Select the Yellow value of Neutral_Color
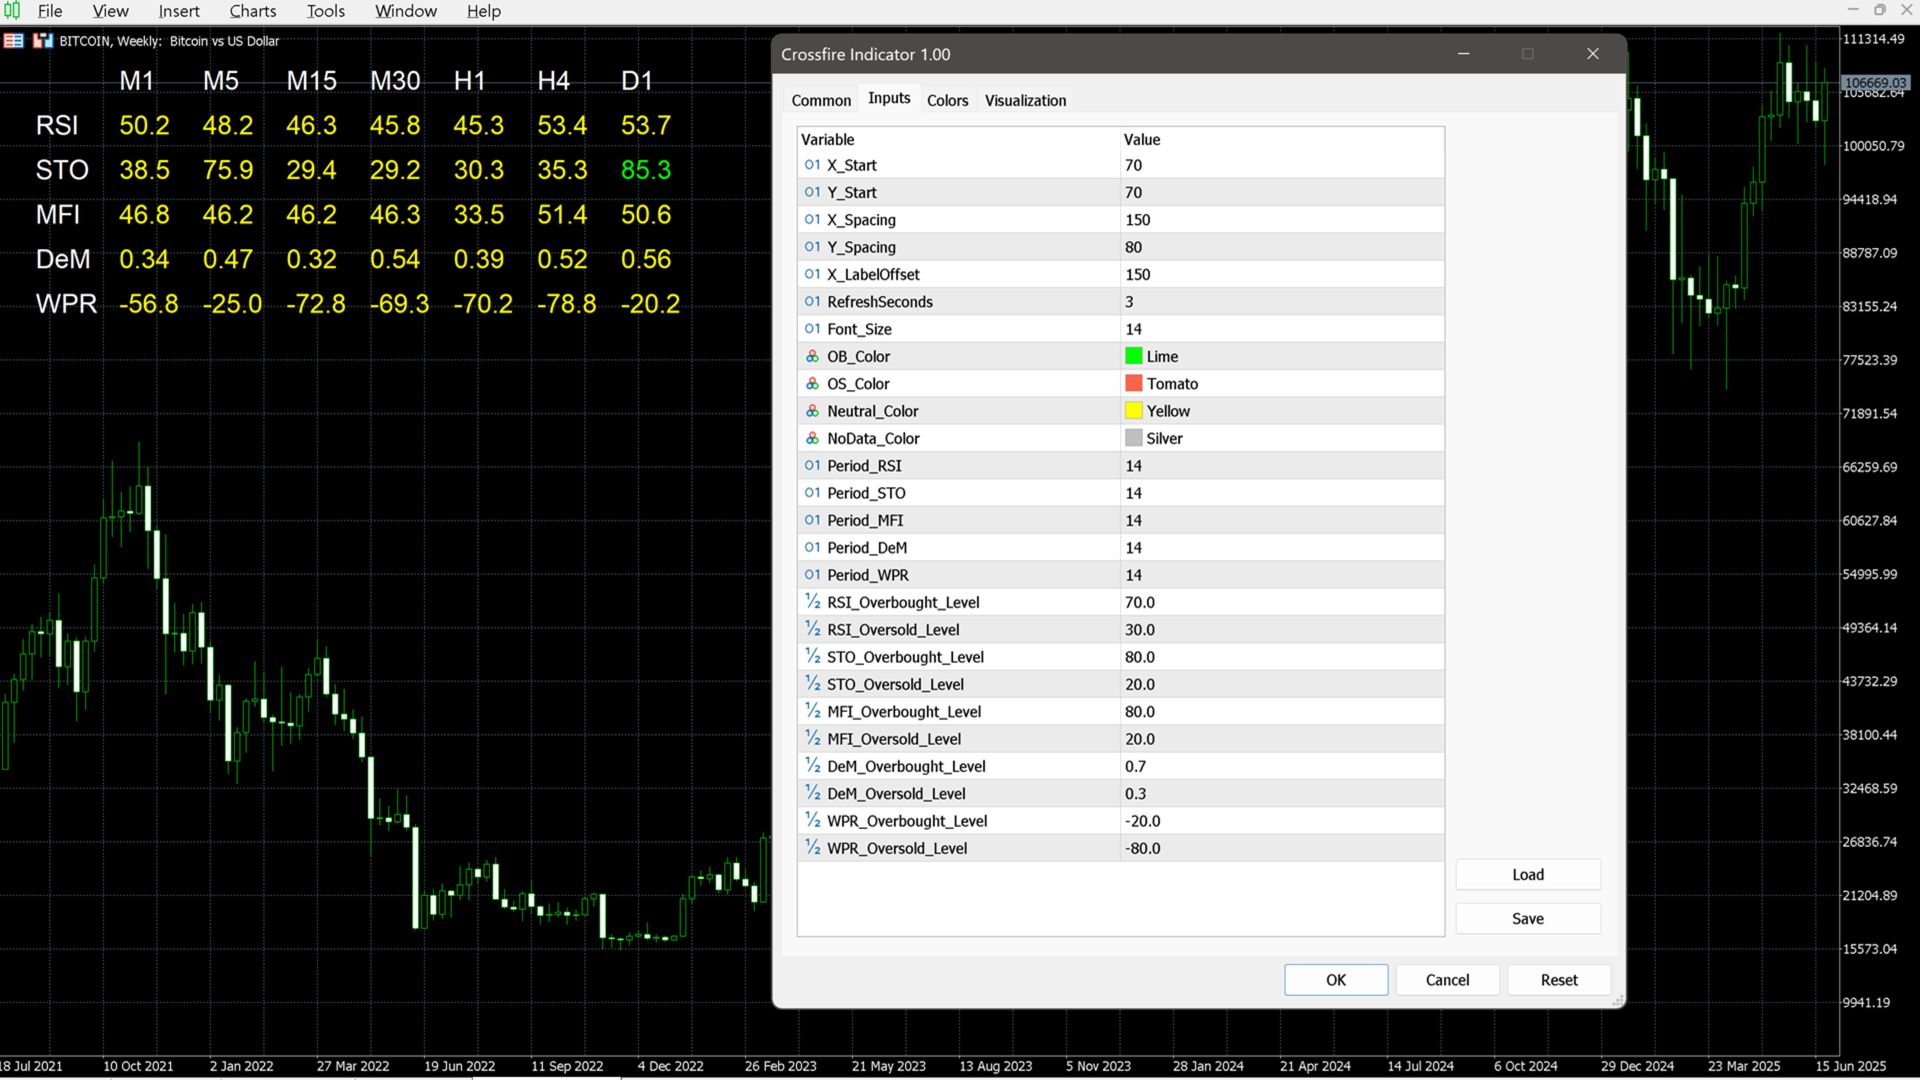 1168,411
